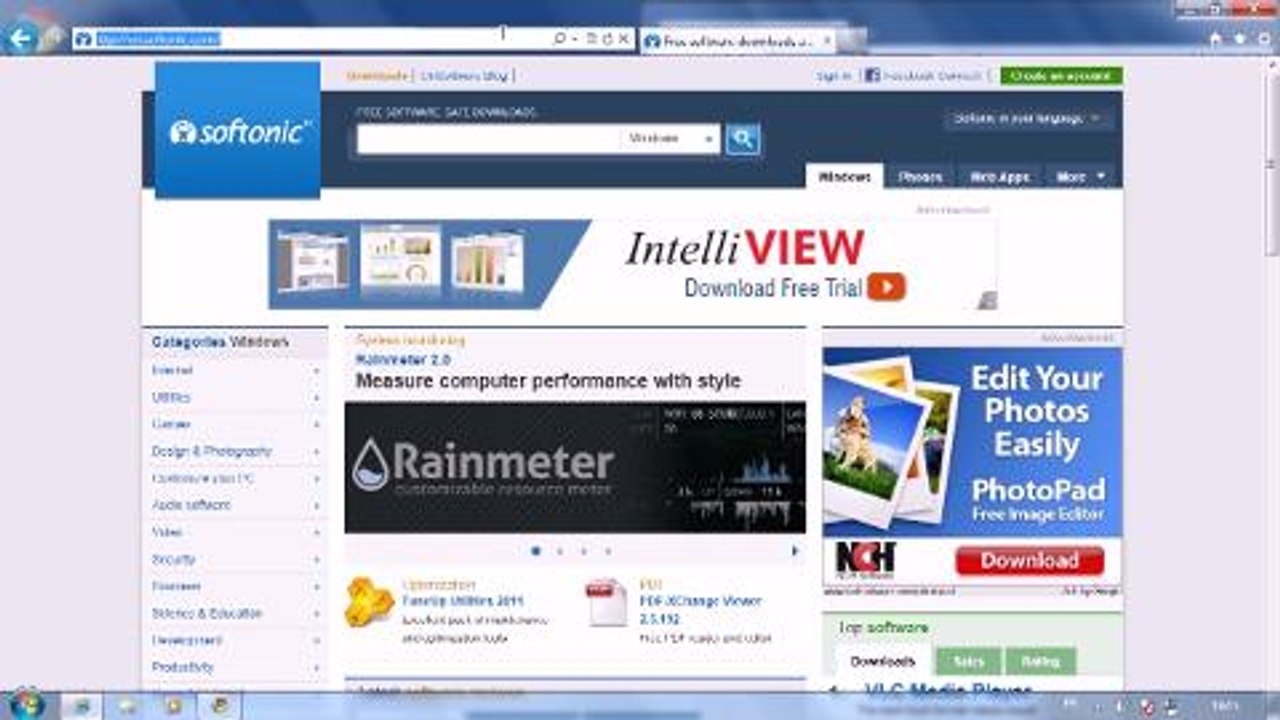
Task: Click the browser Home icon at top right
Action: tap(1216, 39)
